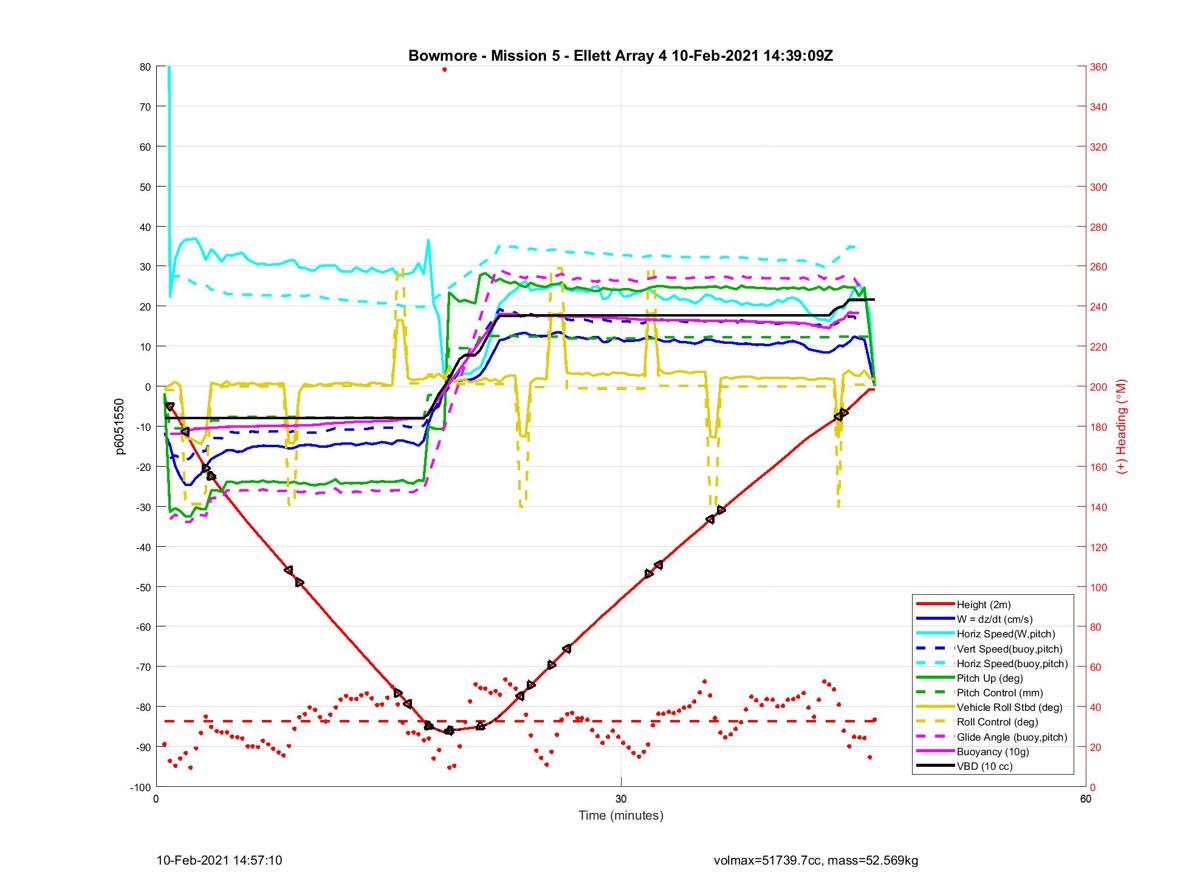Click the '200' heading axis tick label
Screen dimensions: 1200x885
[x=1100, y=387]
